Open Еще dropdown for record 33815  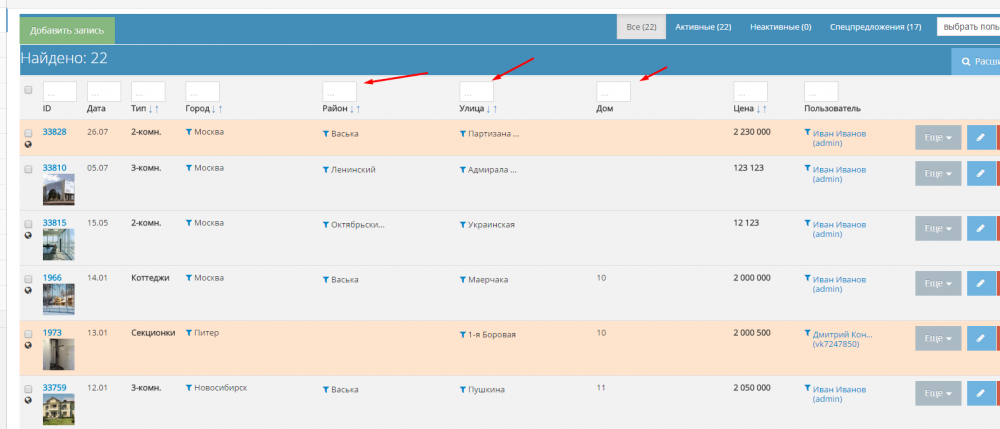pos(938,228)
